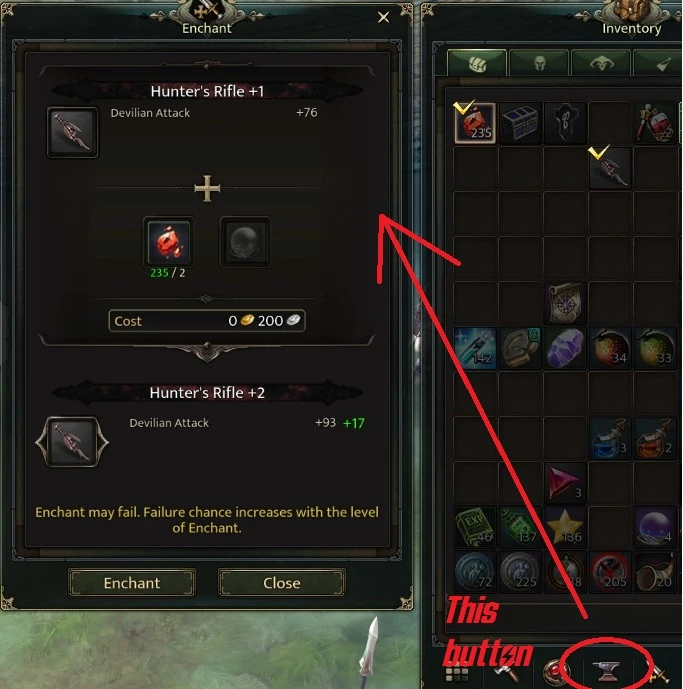The width and height of the screenshot is (683, 689).
Task: Deselect the check-marked Hunter's Rifle in inventory
Action: click(x=610, y=168)
